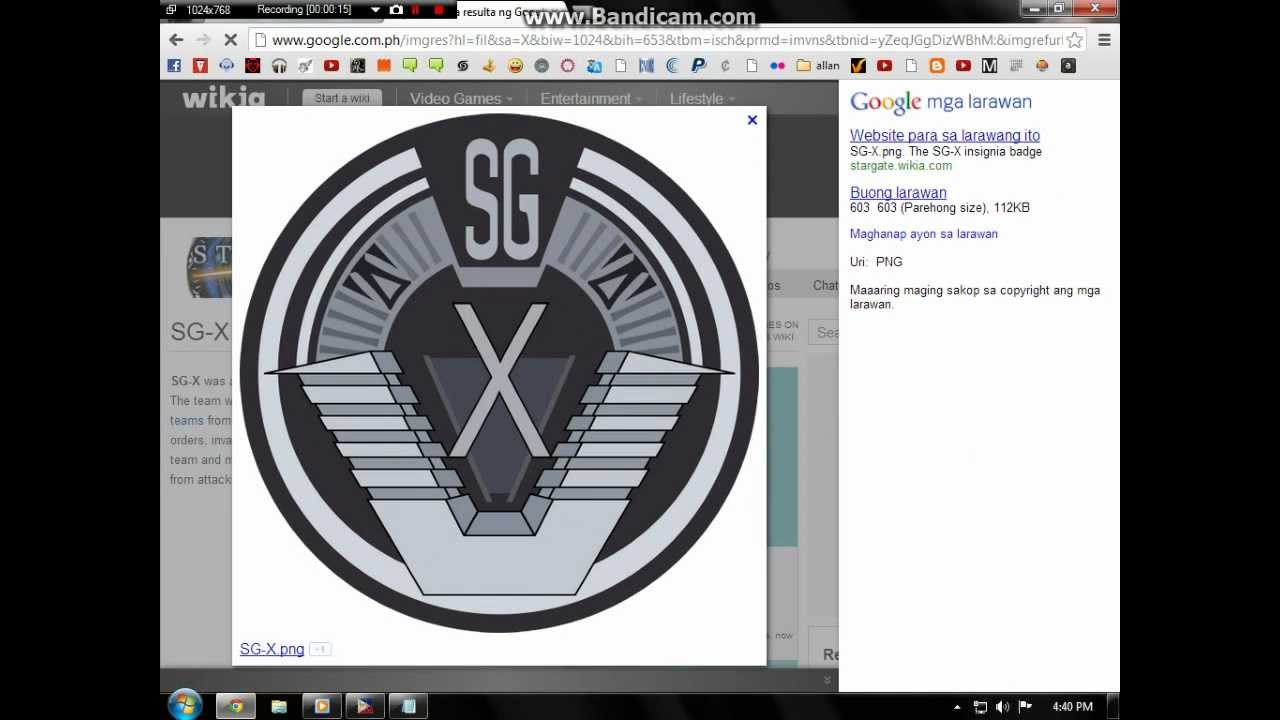Image resolution: width=1280 pixels, height=720 pixels.
Task: Open Buong larawan full image link
Action: pos(898,192)
